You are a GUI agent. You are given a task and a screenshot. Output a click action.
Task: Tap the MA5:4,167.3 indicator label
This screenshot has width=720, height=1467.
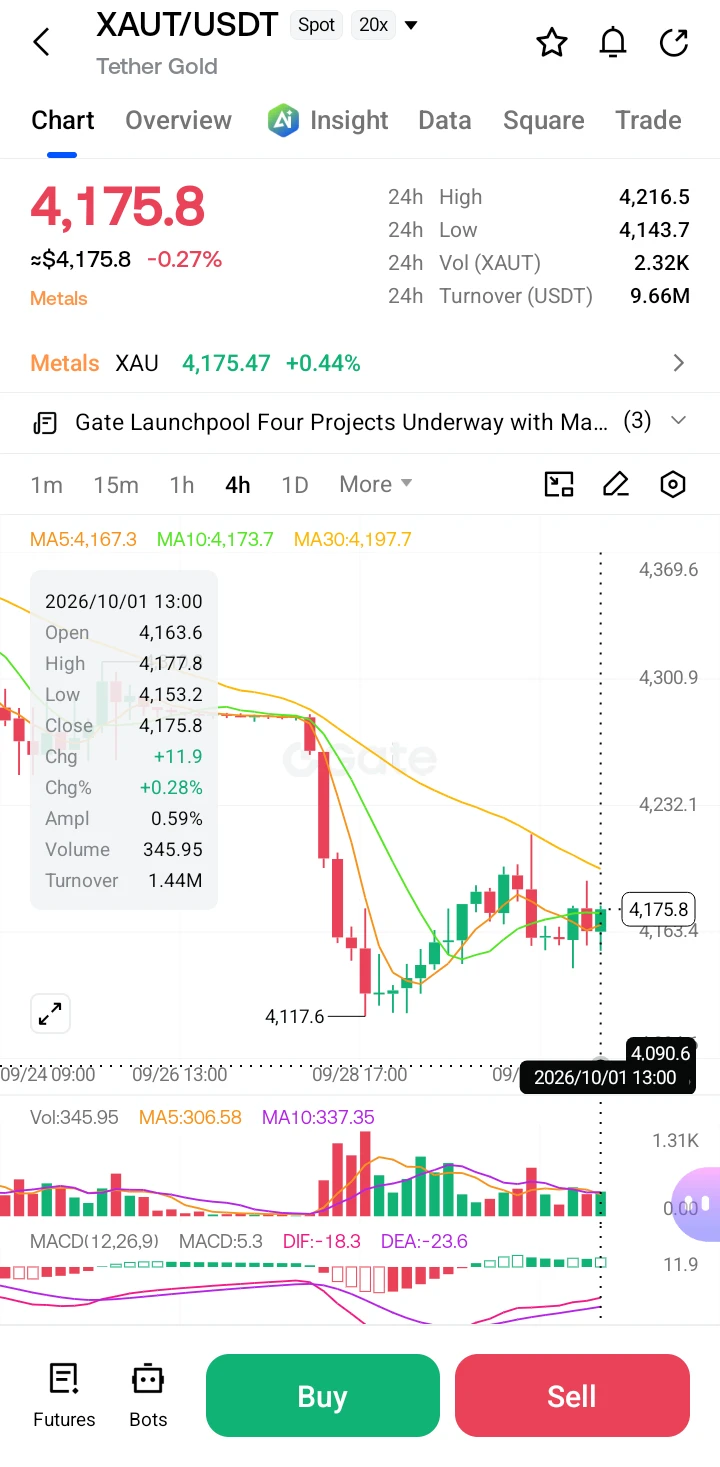tap(83, 539)
